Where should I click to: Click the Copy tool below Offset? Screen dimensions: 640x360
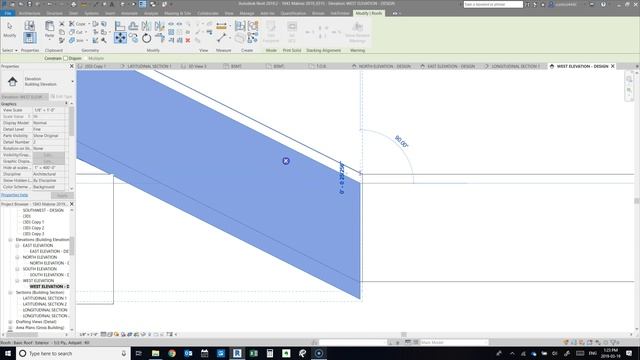(133, 38)
